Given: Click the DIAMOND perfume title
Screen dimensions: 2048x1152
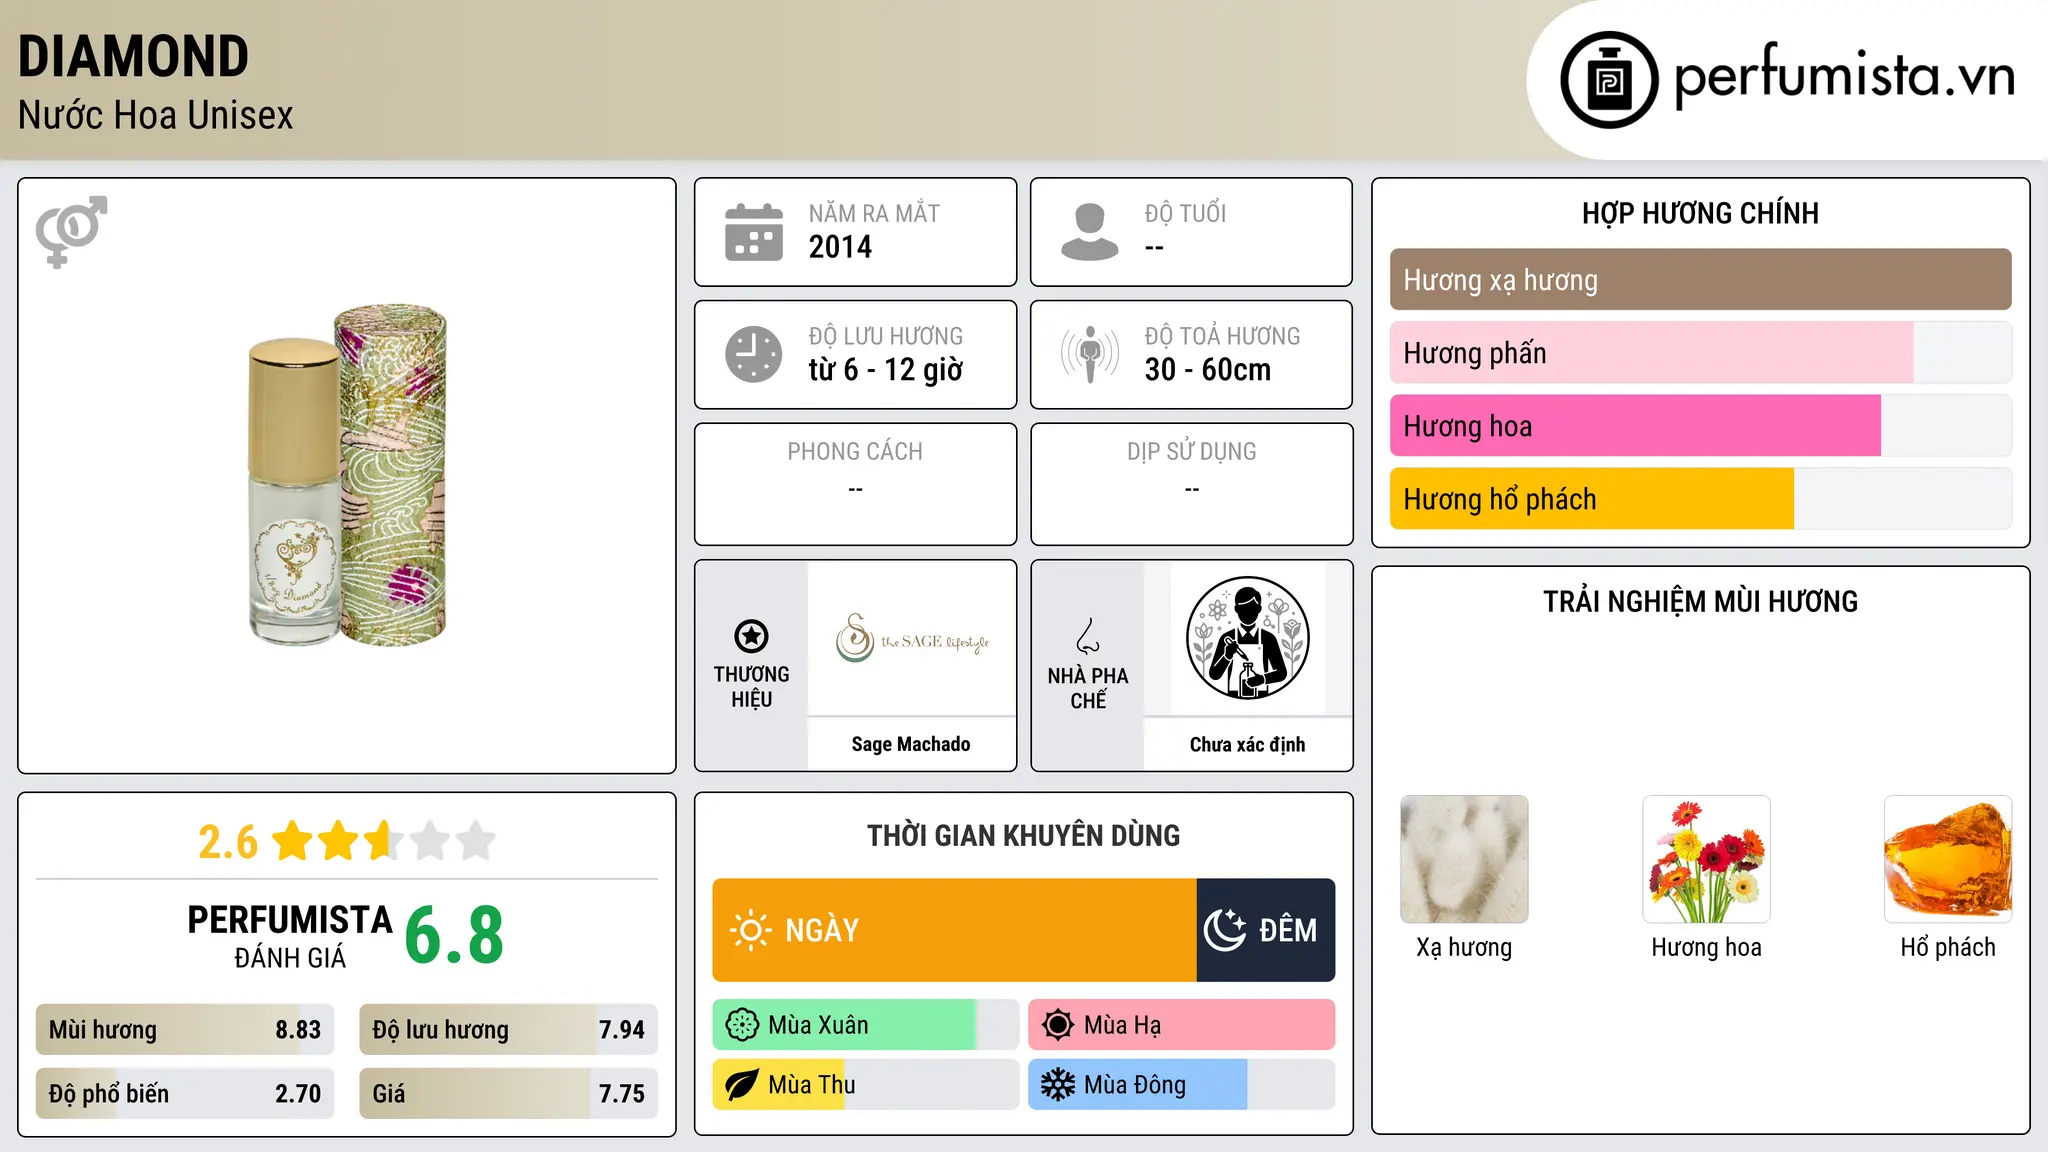Looking at the screenshot, I should point(134,56).
